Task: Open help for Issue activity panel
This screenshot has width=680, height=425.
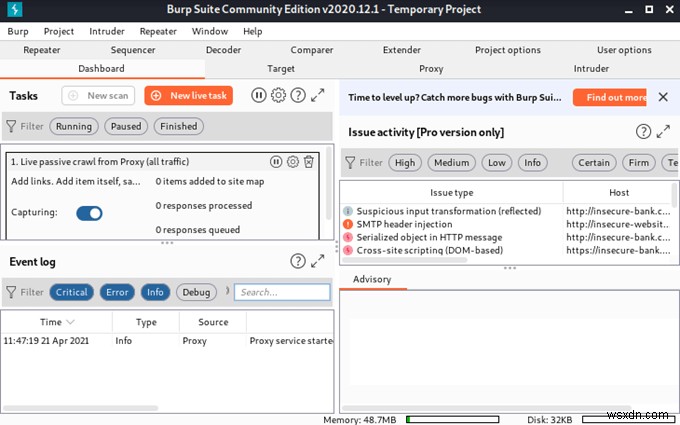Action: tap(644, 131)
